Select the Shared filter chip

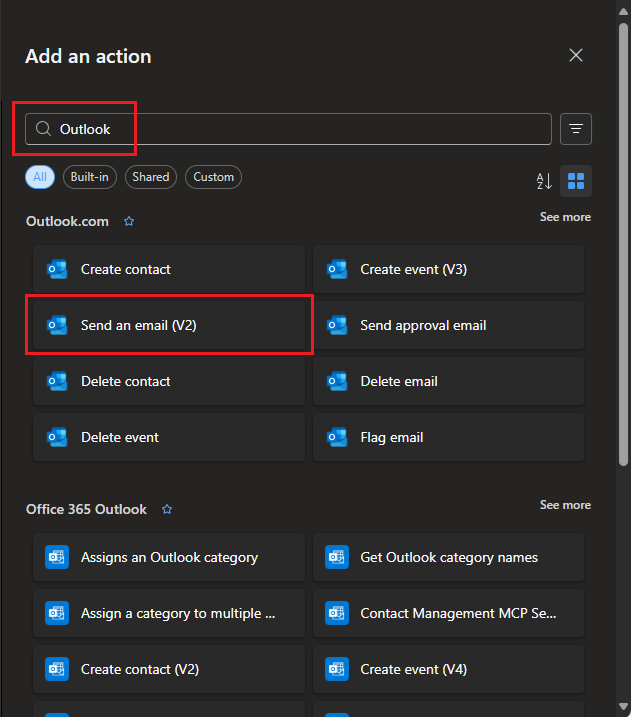click(x=150, y=177)
